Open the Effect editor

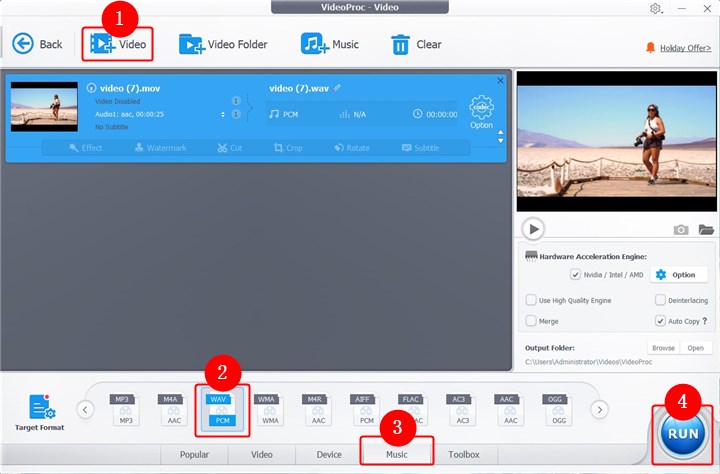point(85,148)
